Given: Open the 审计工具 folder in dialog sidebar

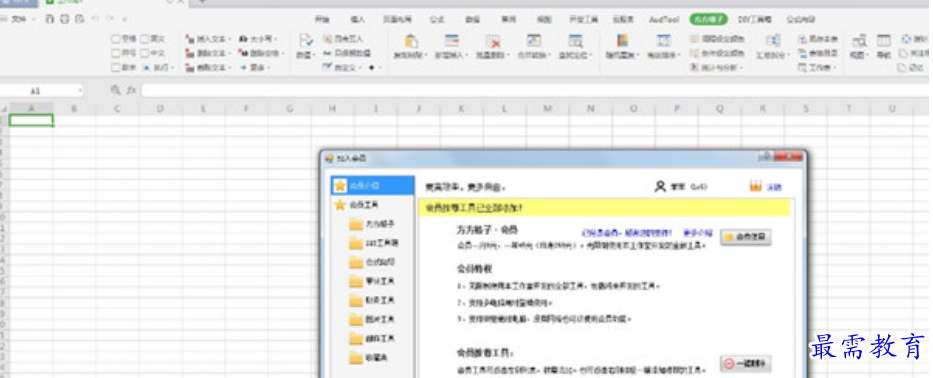Looking at the screenshot, I should [x=372, y=281].
